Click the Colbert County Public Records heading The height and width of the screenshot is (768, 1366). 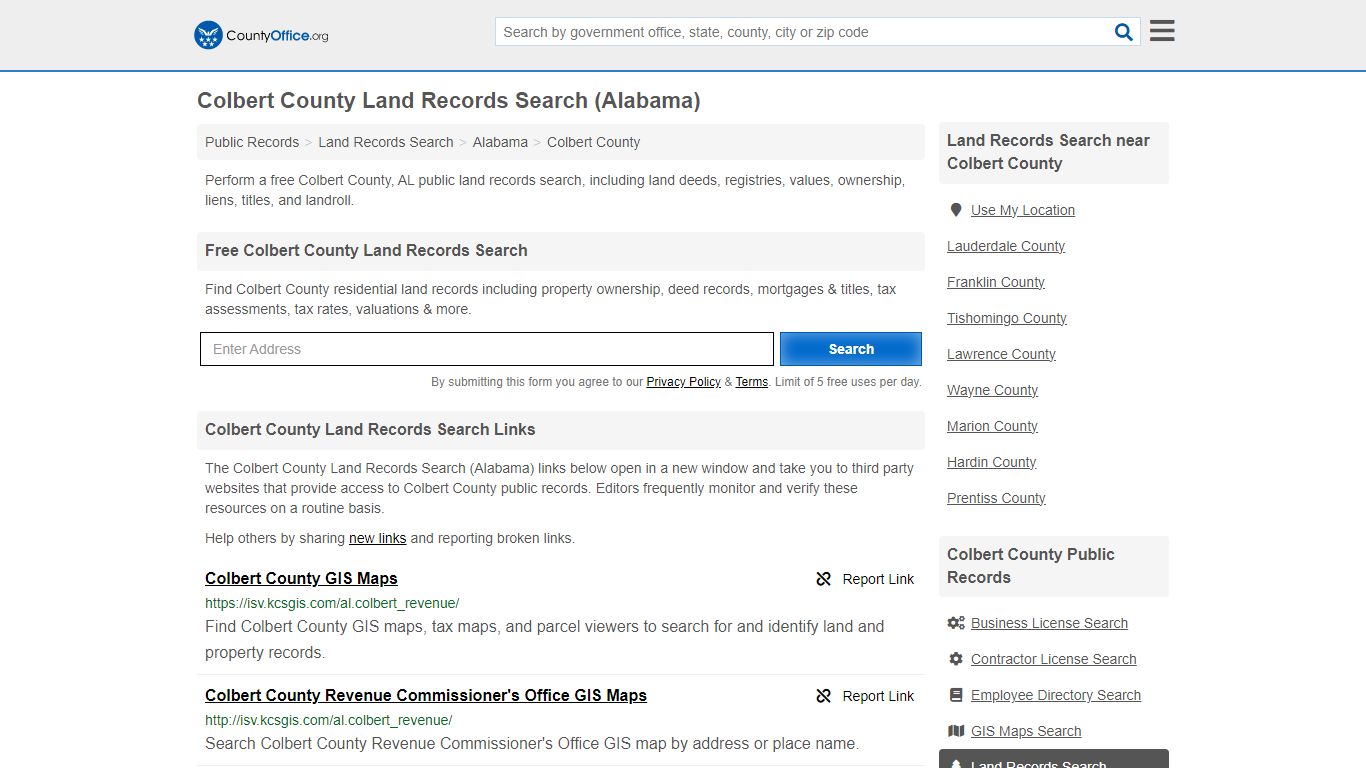tap(1030, 566)
